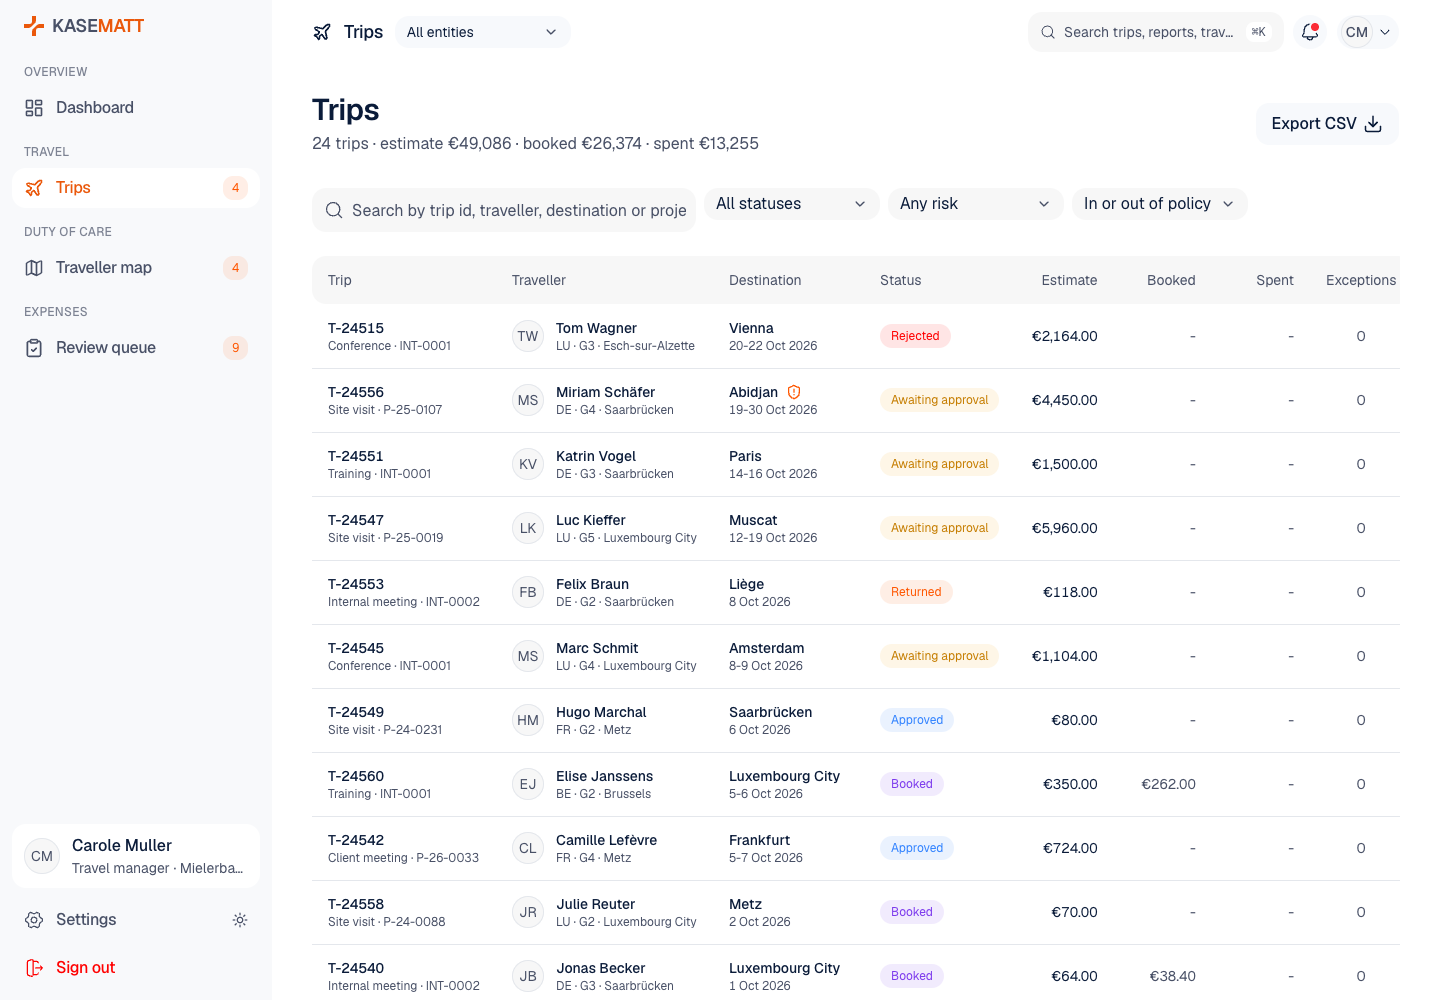The height and width of the screenshot is (1000, 1440).
Task: Open the All entities dropdown
Action: (483, 32)
